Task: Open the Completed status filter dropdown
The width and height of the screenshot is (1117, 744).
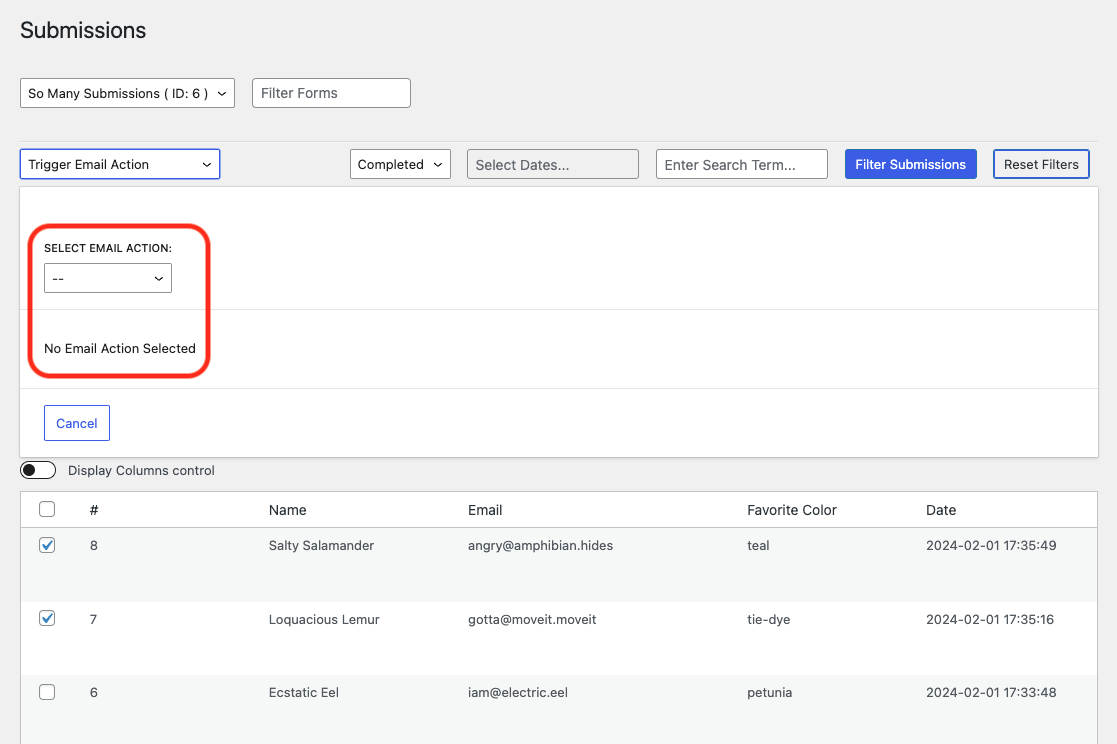Action: tap(400, 164)
